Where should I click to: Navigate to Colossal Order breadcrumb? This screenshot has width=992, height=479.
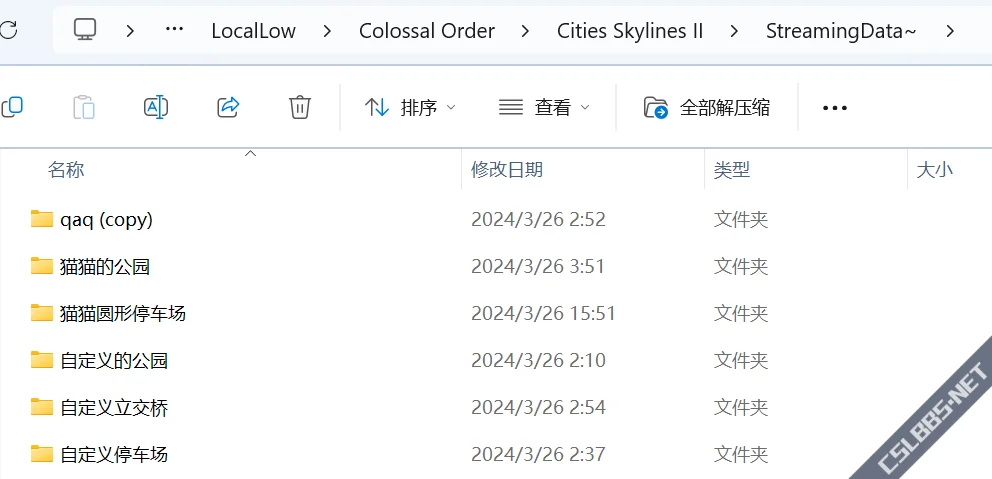[x=427, y=31]
